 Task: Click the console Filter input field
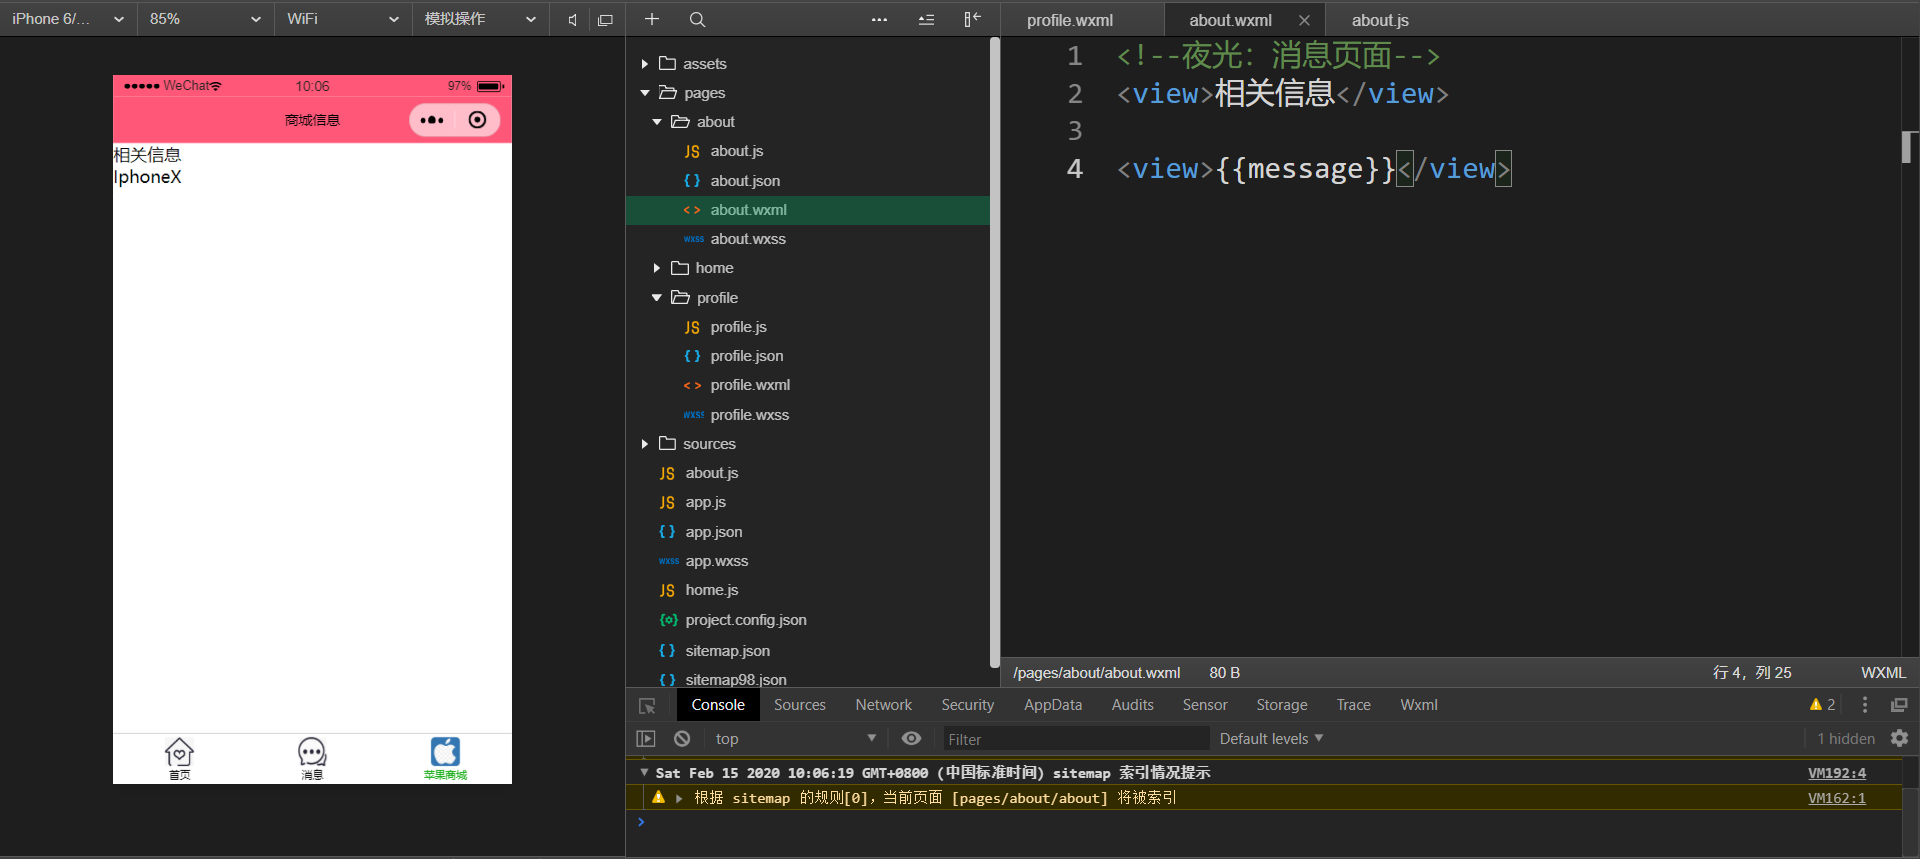1076,739
